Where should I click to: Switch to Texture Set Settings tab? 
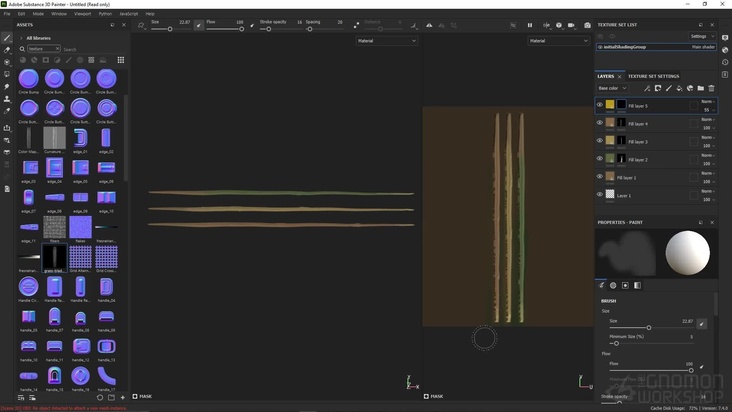coord(653,76)
